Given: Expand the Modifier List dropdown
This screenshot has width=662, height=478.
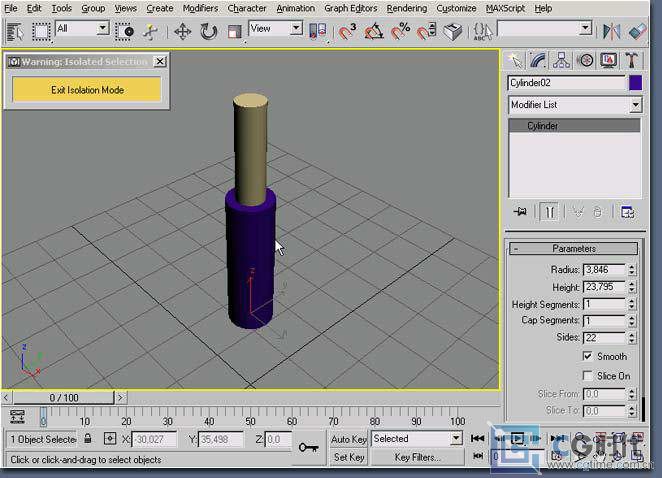Looking at the screenshot, I should (x=575, y=105).
